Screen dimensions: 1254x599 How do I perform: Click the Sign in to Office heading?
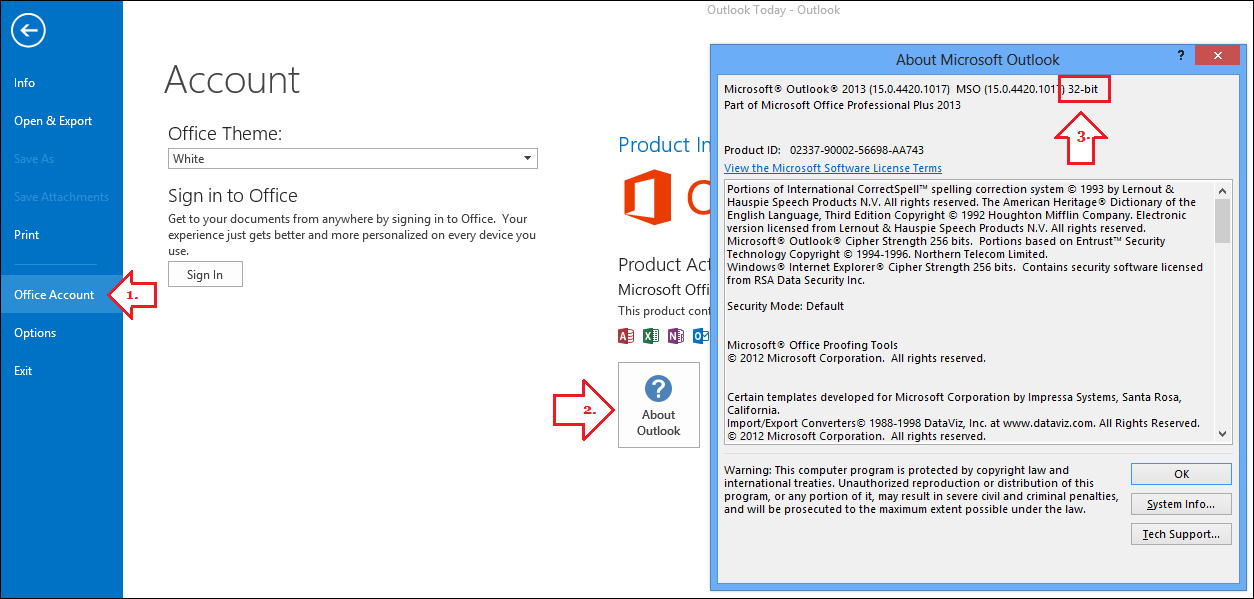pyautogui.click(x=233, y=195)
